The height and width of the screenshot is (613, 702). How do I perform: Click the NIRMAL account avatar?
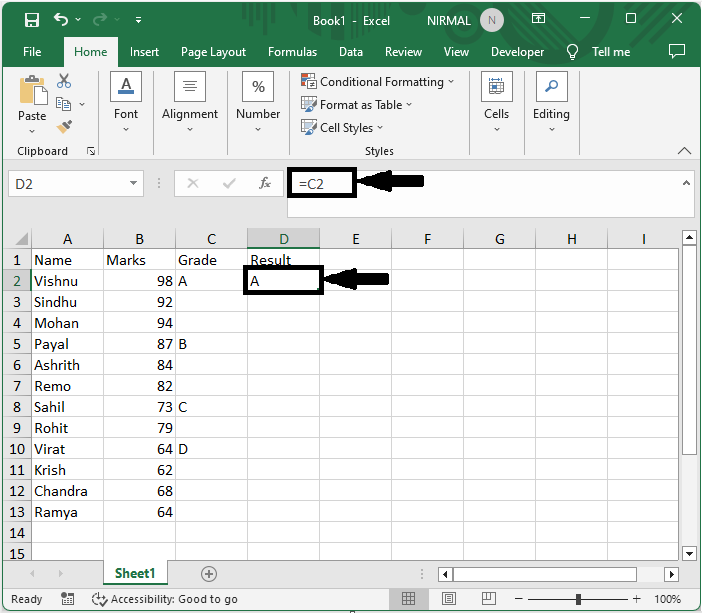pos(492,20)
